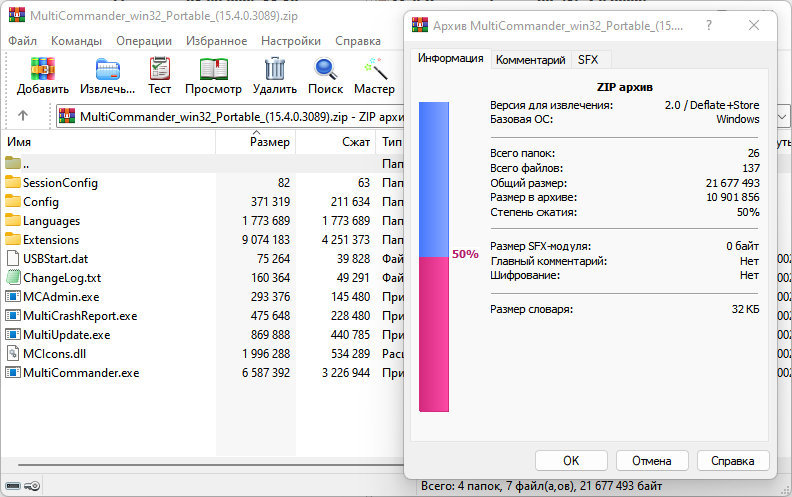Viewport: 792px width, 497px height.
Task: Click the MultiCommander.exe application icon
Action: click(13, 372)
